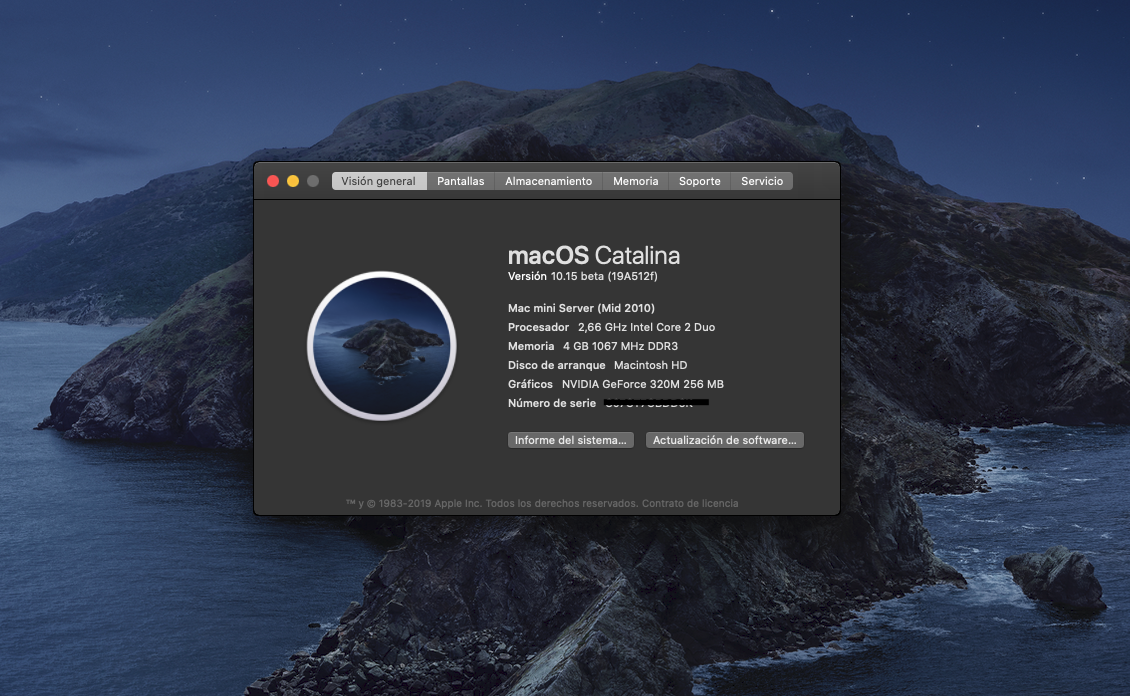Click the Disco de arranque label
Screen dimensions: 1130x696
tap(556, 365)
